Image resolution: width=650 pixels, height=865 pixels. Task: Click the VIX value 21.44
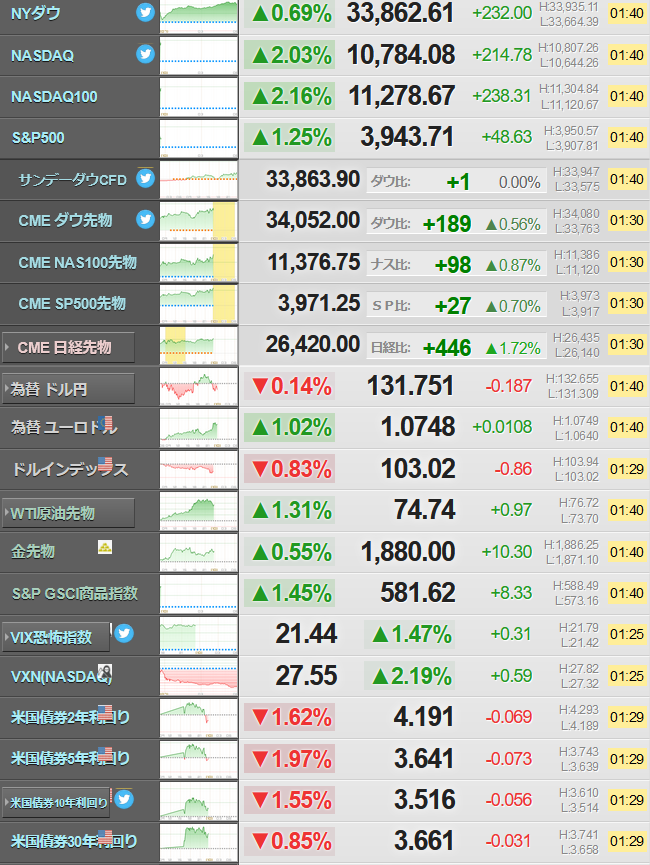coord(306,634)
